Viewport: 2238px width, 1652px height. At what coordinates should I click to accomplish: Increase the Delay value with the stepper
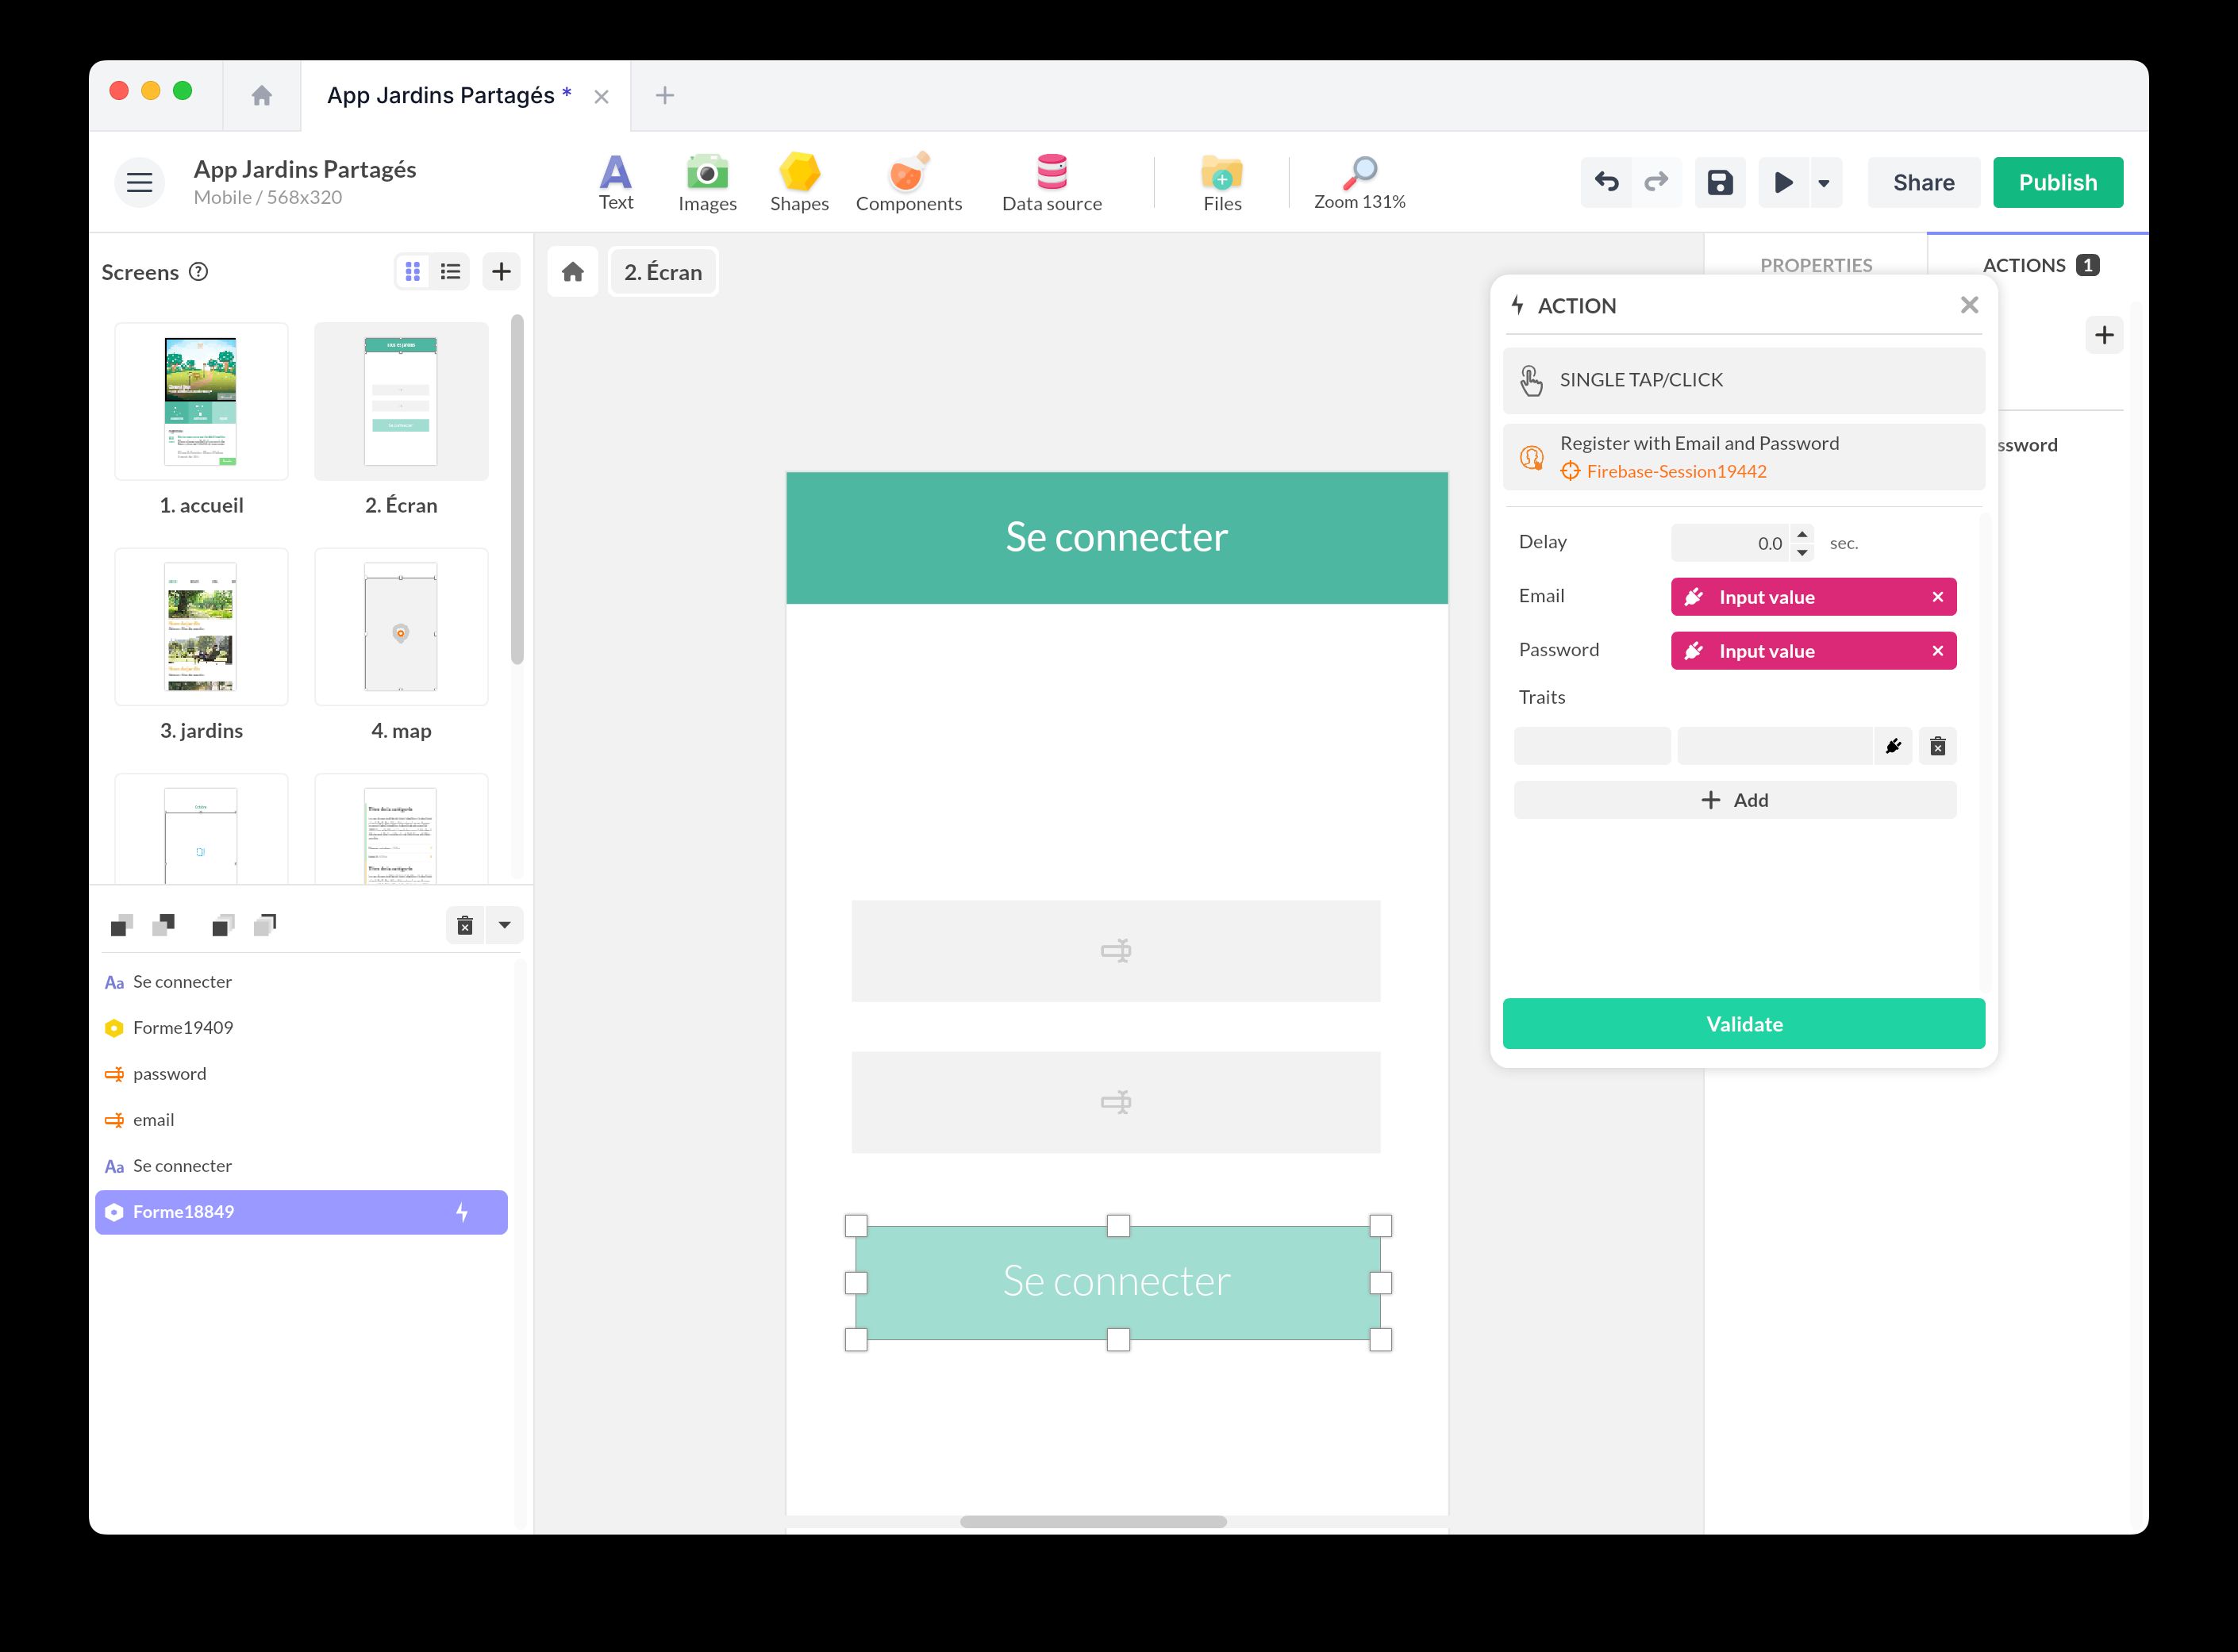(x=1801, y=536)
